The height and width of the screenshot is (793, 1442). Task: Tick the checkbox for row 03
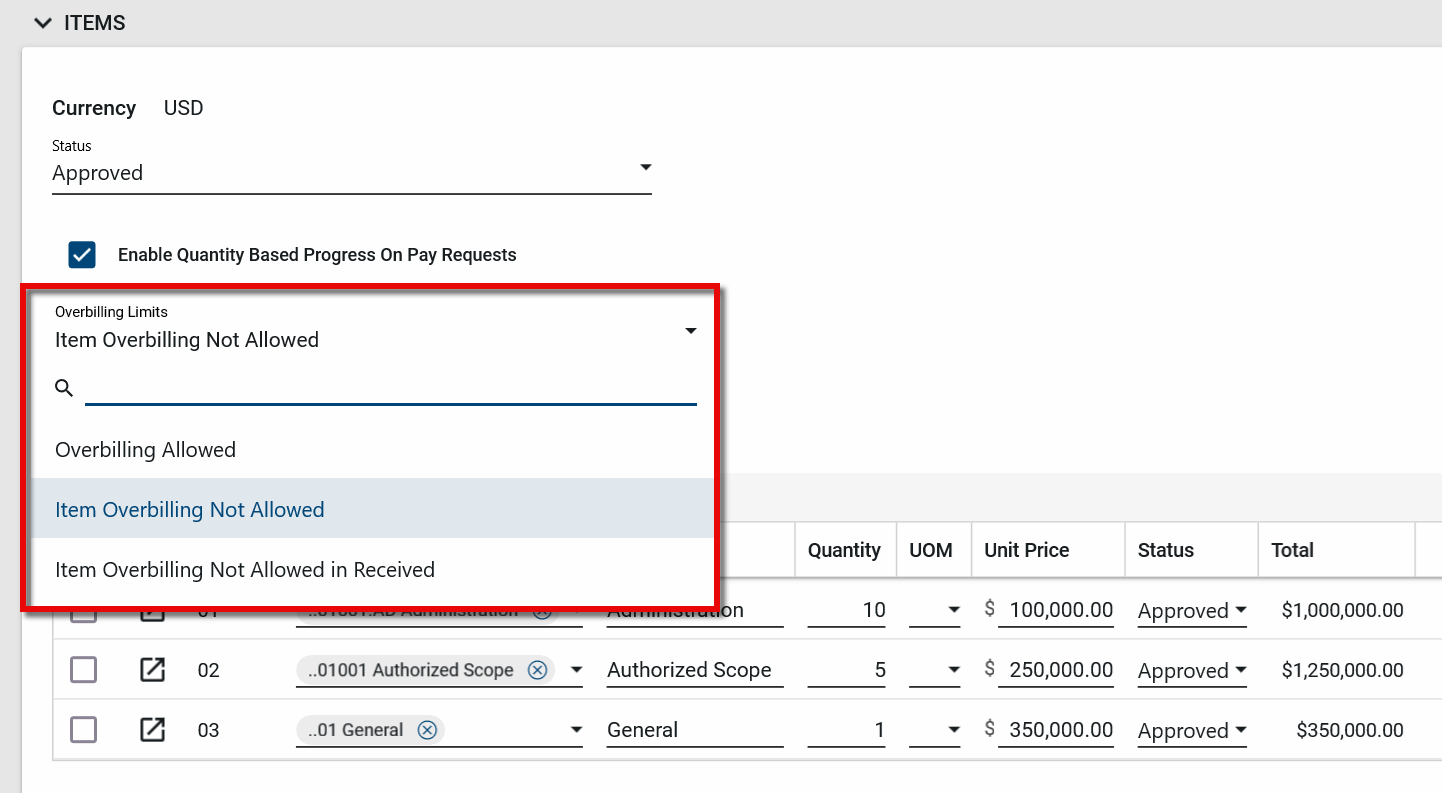click(83, 730)
